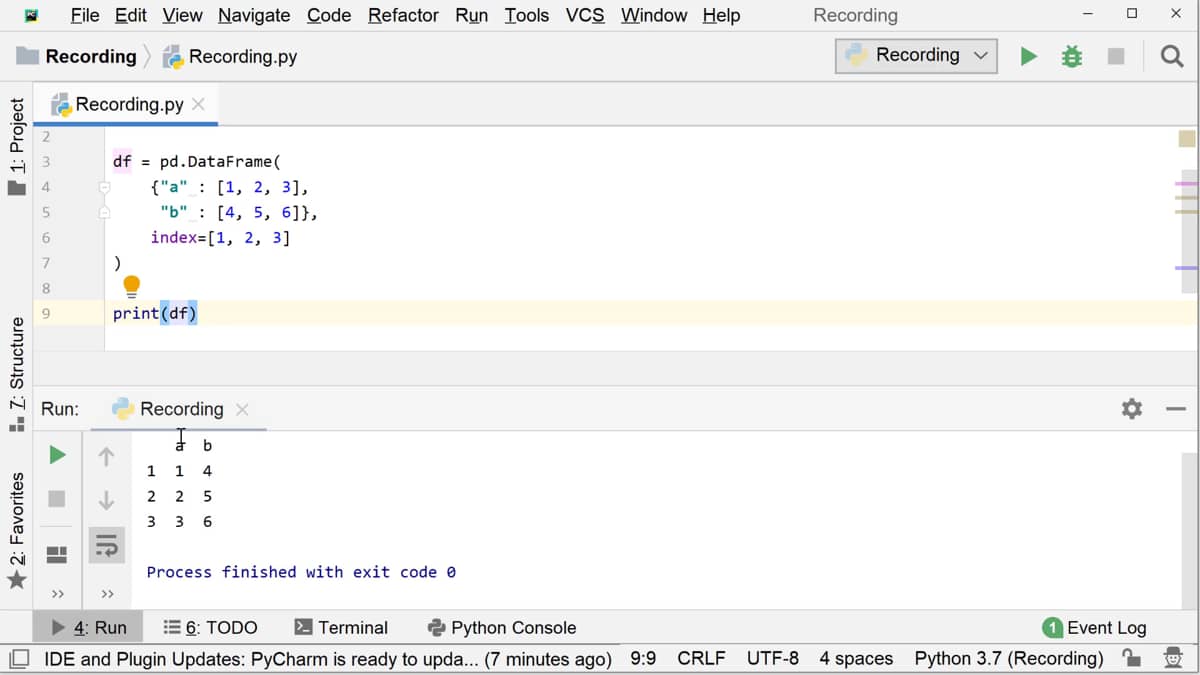Image resolution: width=1200 pixels, height=675 pixels.
Task: Close the Recording run tab
Action: (x=242, y=409)
